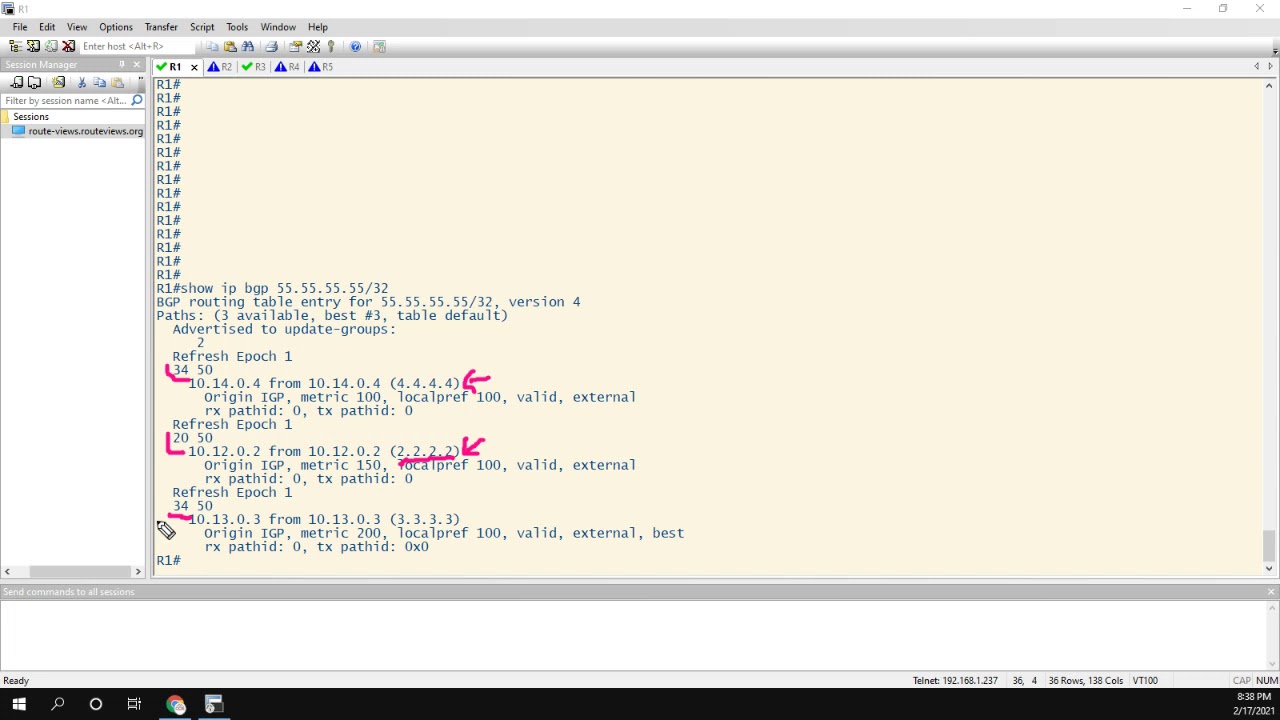Open Find with the binoculars icon
This screenshot has width=1280, height=720.
tap(248, 46)
